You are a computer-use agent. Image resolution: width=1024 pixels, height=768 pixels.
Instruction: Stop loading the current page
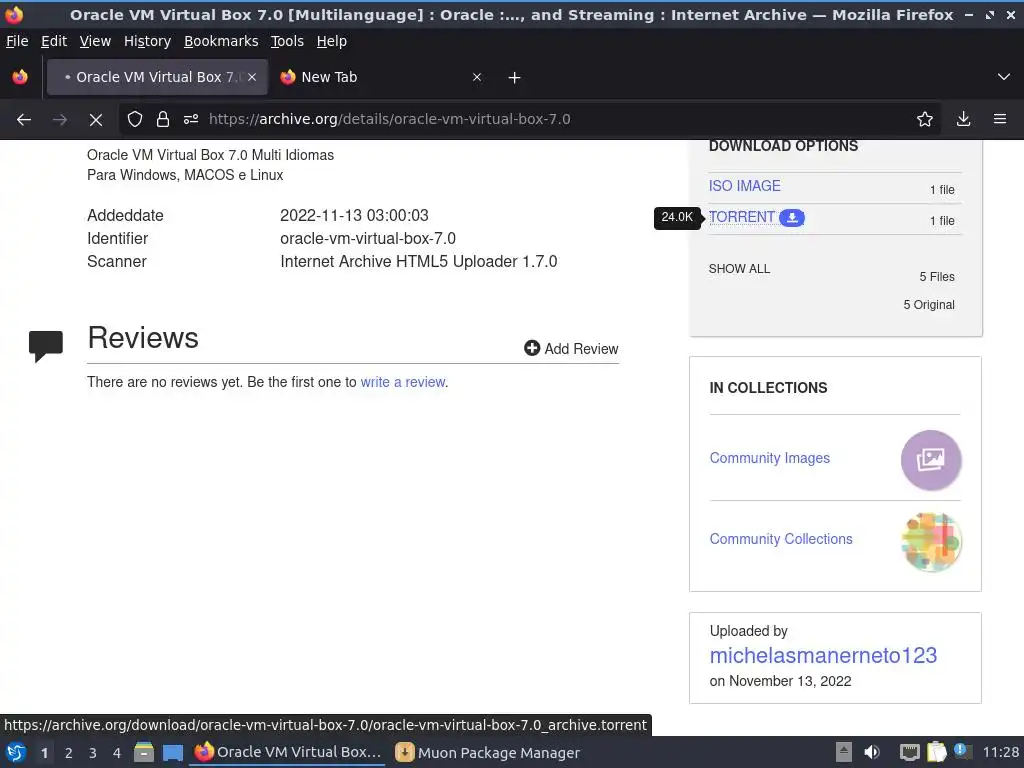(96, 120)
